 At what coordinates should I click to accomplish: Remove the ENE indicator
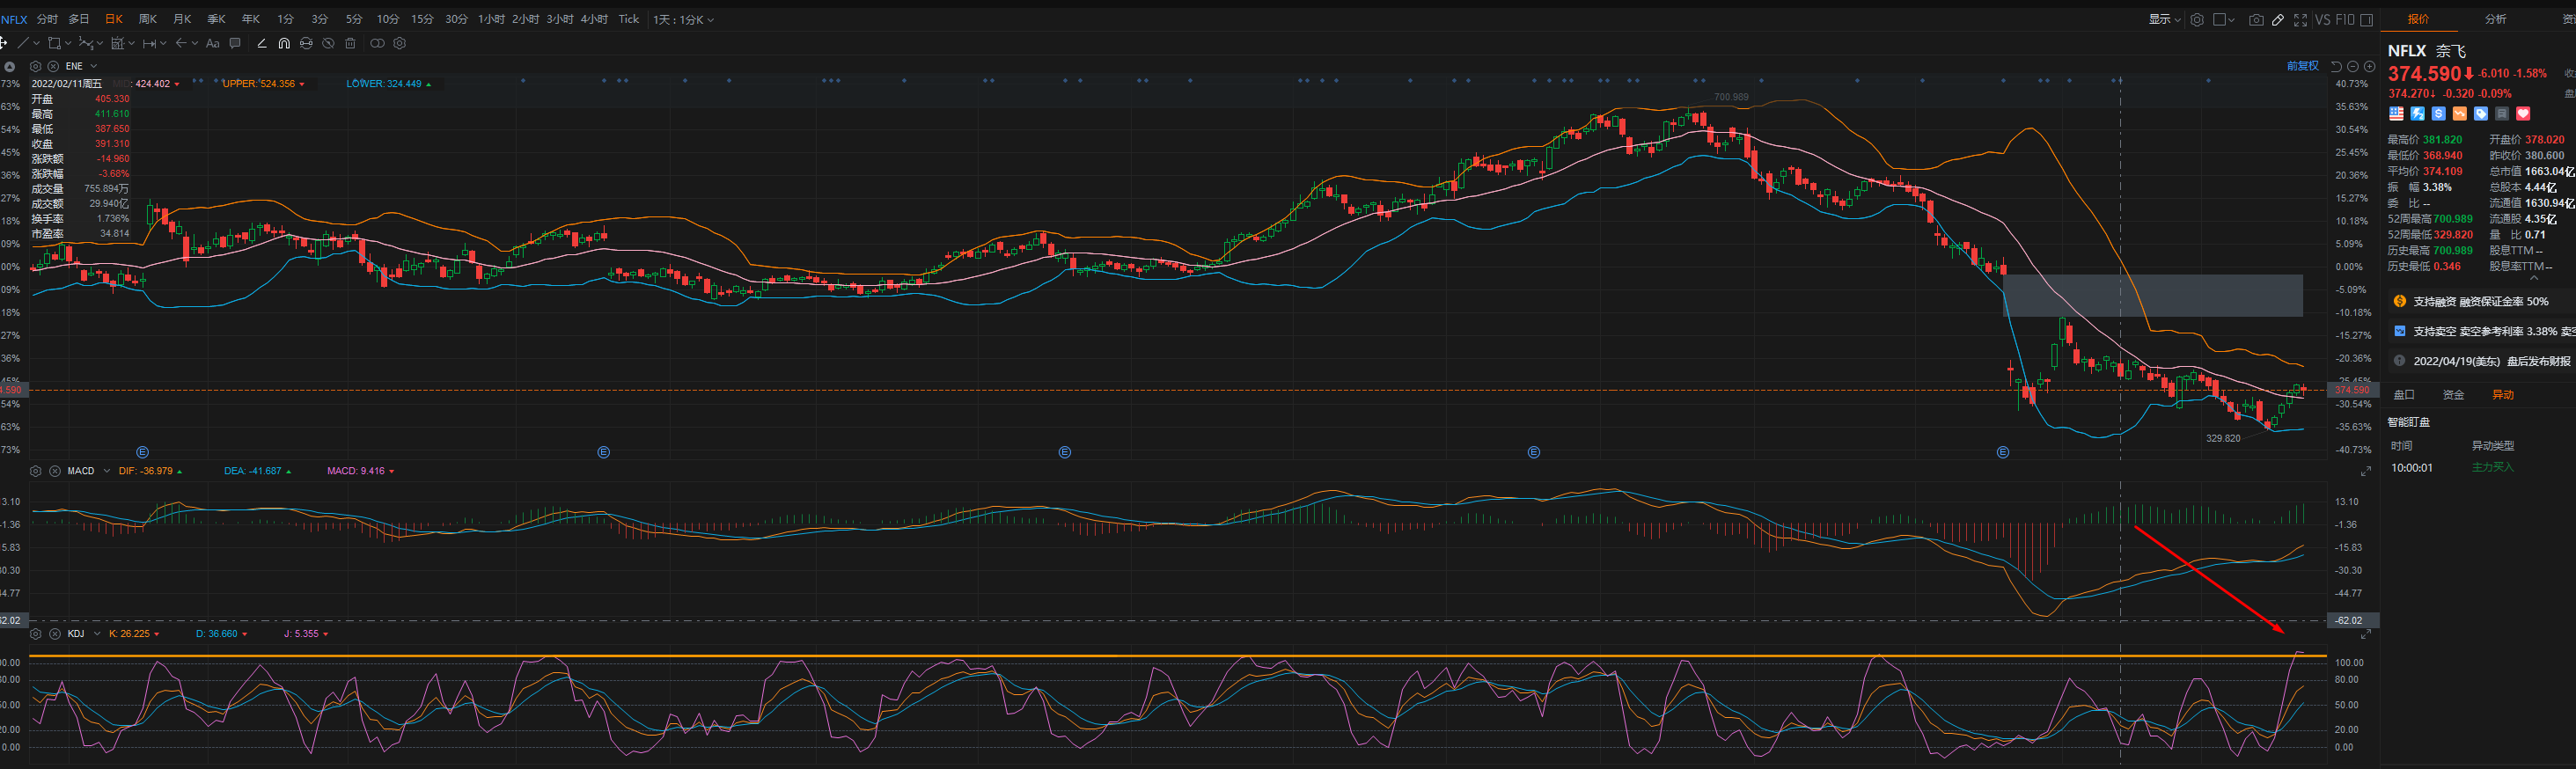(53, 66)
